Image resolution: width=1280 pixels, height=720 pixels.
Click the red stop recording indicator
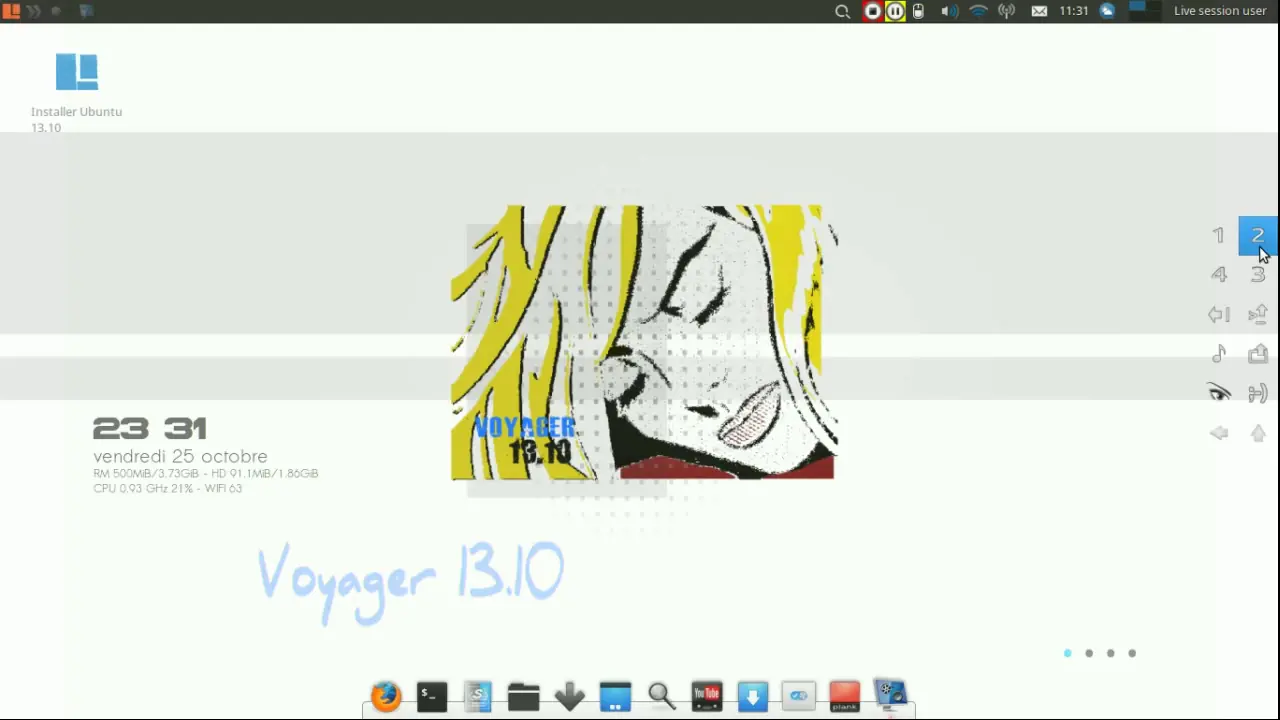click(873, 11)
